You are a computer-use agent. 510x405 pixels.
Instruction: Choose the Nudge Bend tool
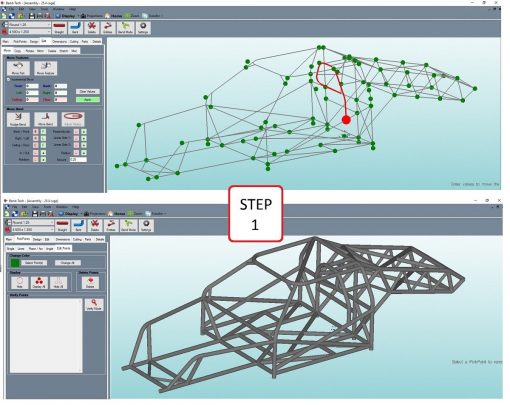click(x=18, y=119)
